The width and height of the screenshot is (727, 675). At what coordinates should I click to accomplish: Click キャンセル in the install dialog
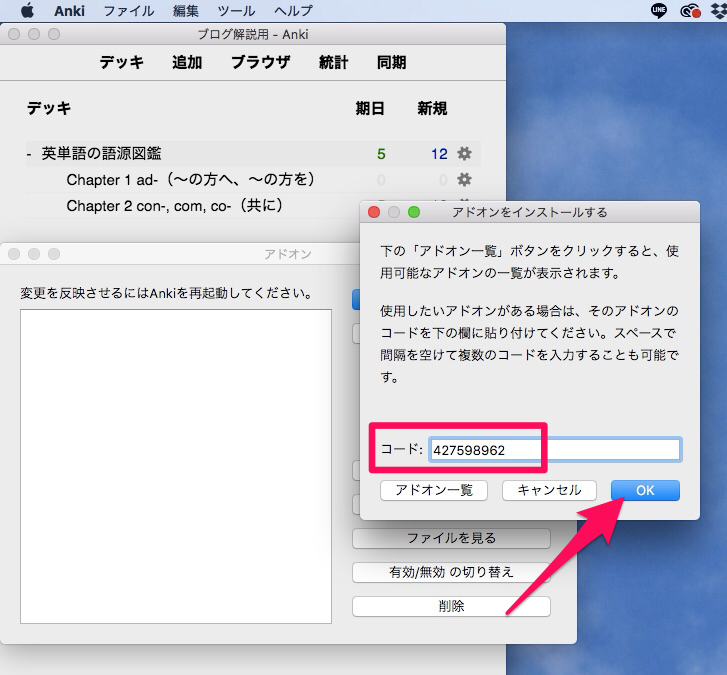pyautogui.click(x=549, y=490)
